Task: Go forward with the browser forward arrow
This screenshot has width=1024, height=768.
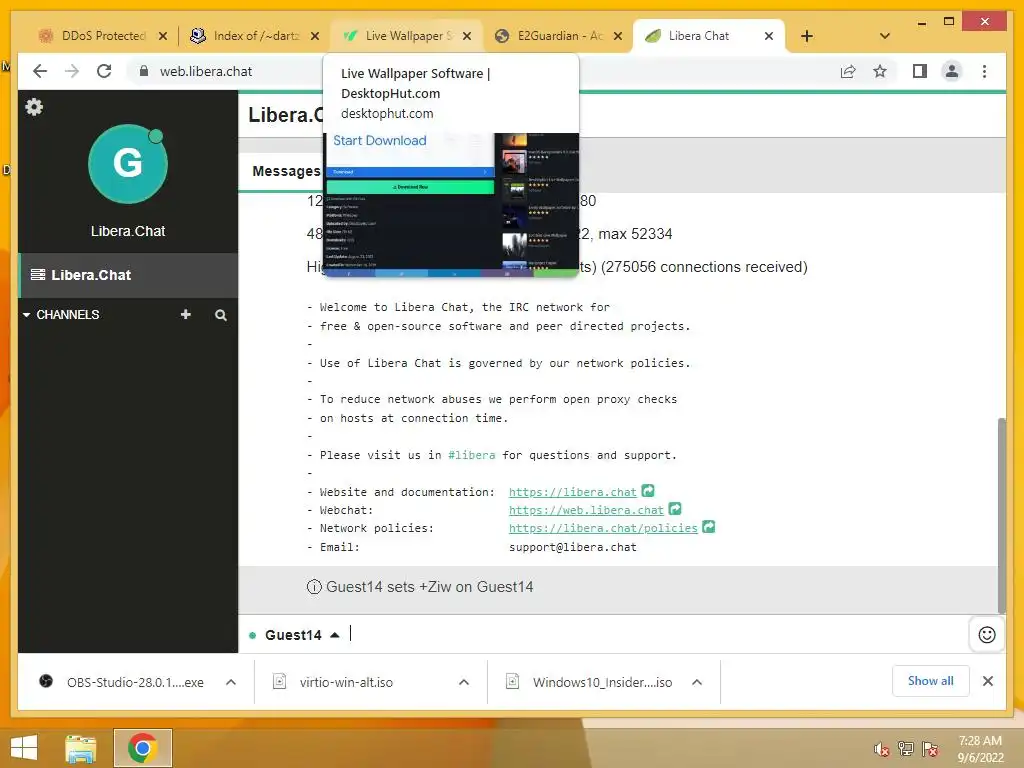Action: pyautogui.click(x=72, y=71)
